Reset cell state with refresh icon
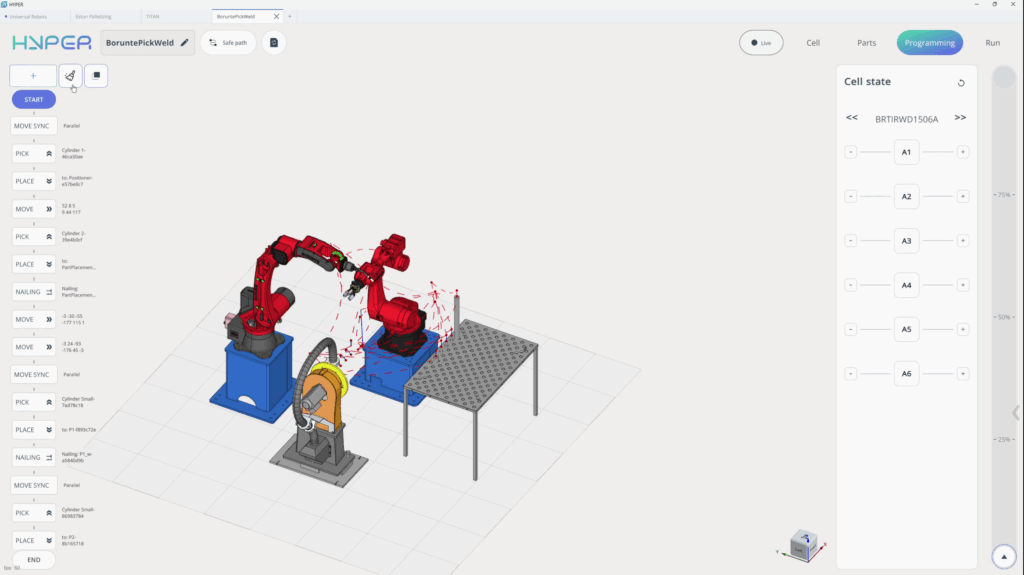 point(961,83)
